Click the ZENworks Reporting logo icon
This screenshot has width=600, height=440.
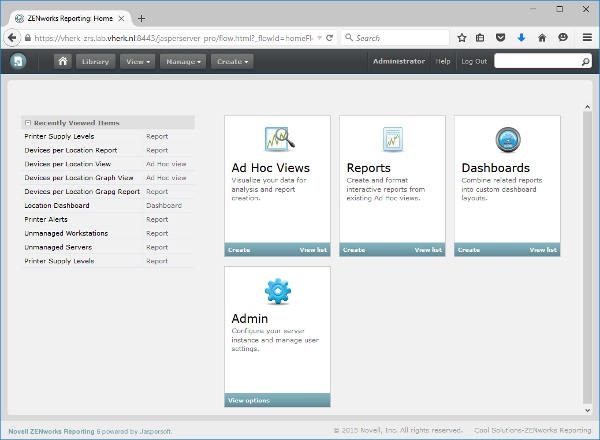point(18,61)
